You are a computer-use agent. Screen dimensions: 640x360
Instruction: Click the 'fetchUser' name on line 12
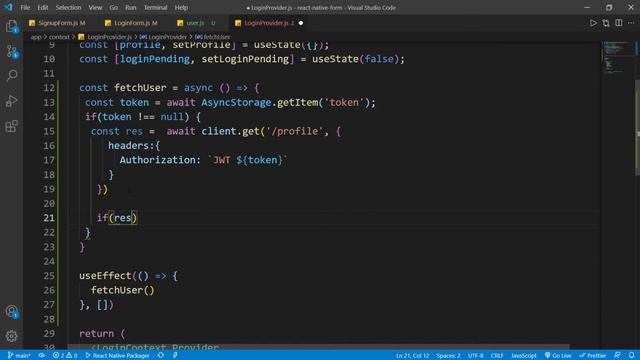coord(140,88)
